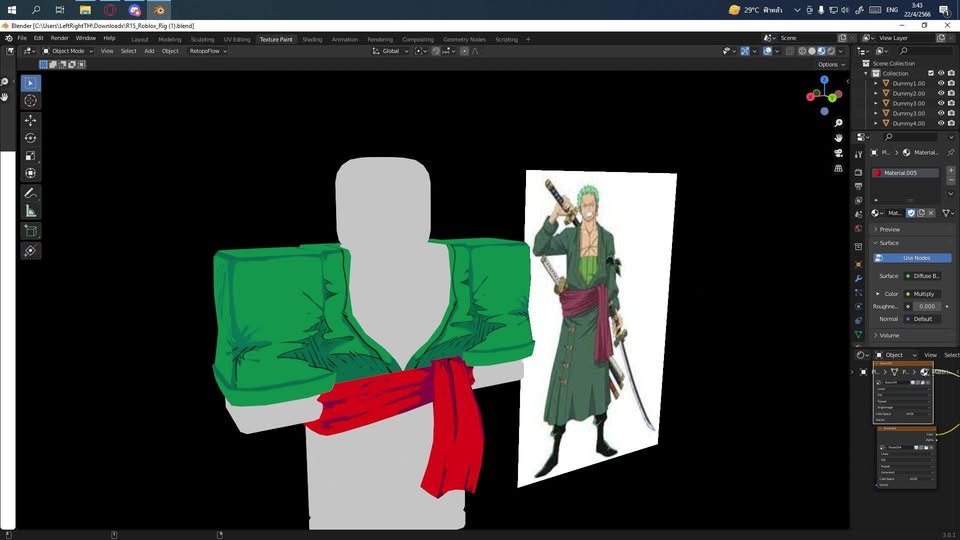Viewport: 960px width, 540px height.
Task: Click the pan view hand icon in viewport
Action: (x=838, y=138)
